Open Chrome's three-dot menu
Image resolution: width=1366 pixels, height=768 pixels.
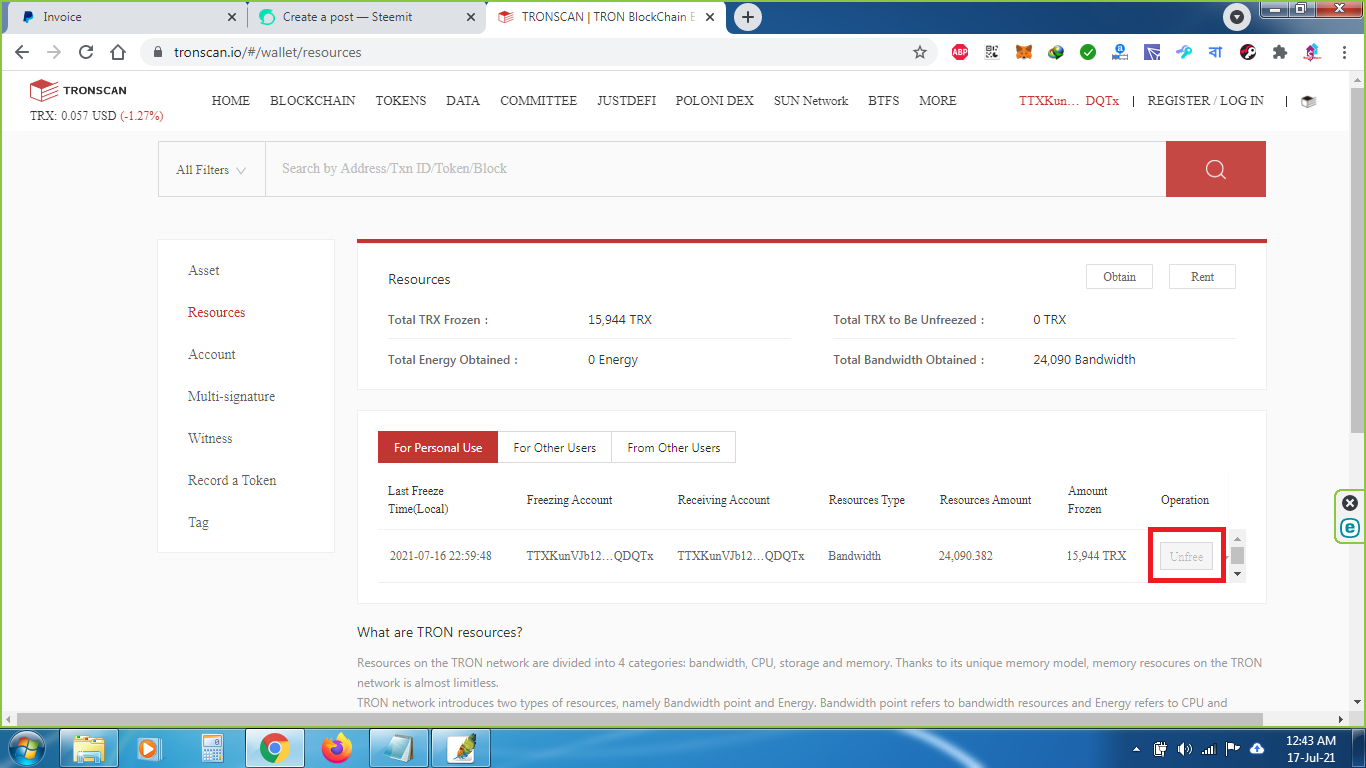(1344, 52)
